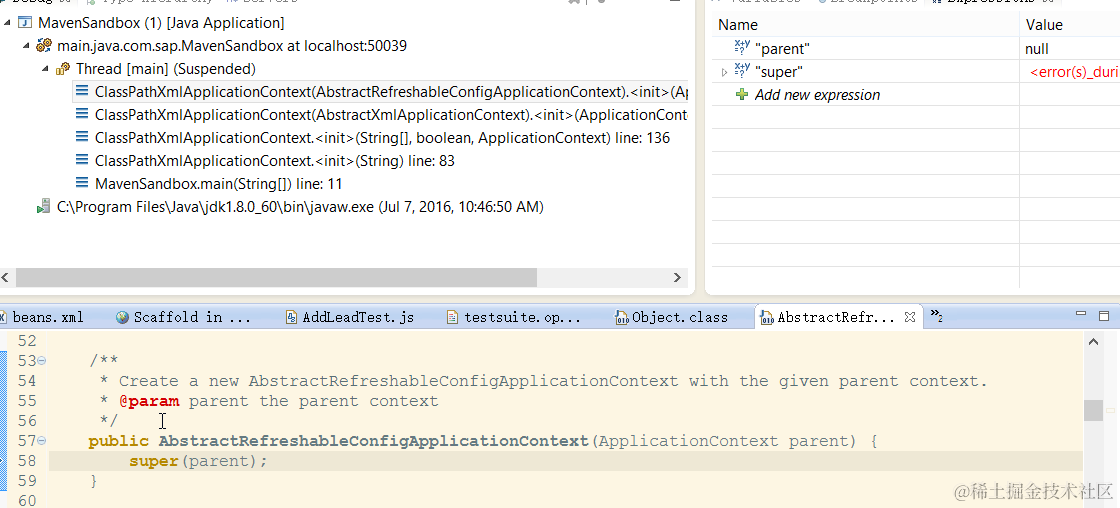
Task: Click Add new expression text
Action: (817, 94)
